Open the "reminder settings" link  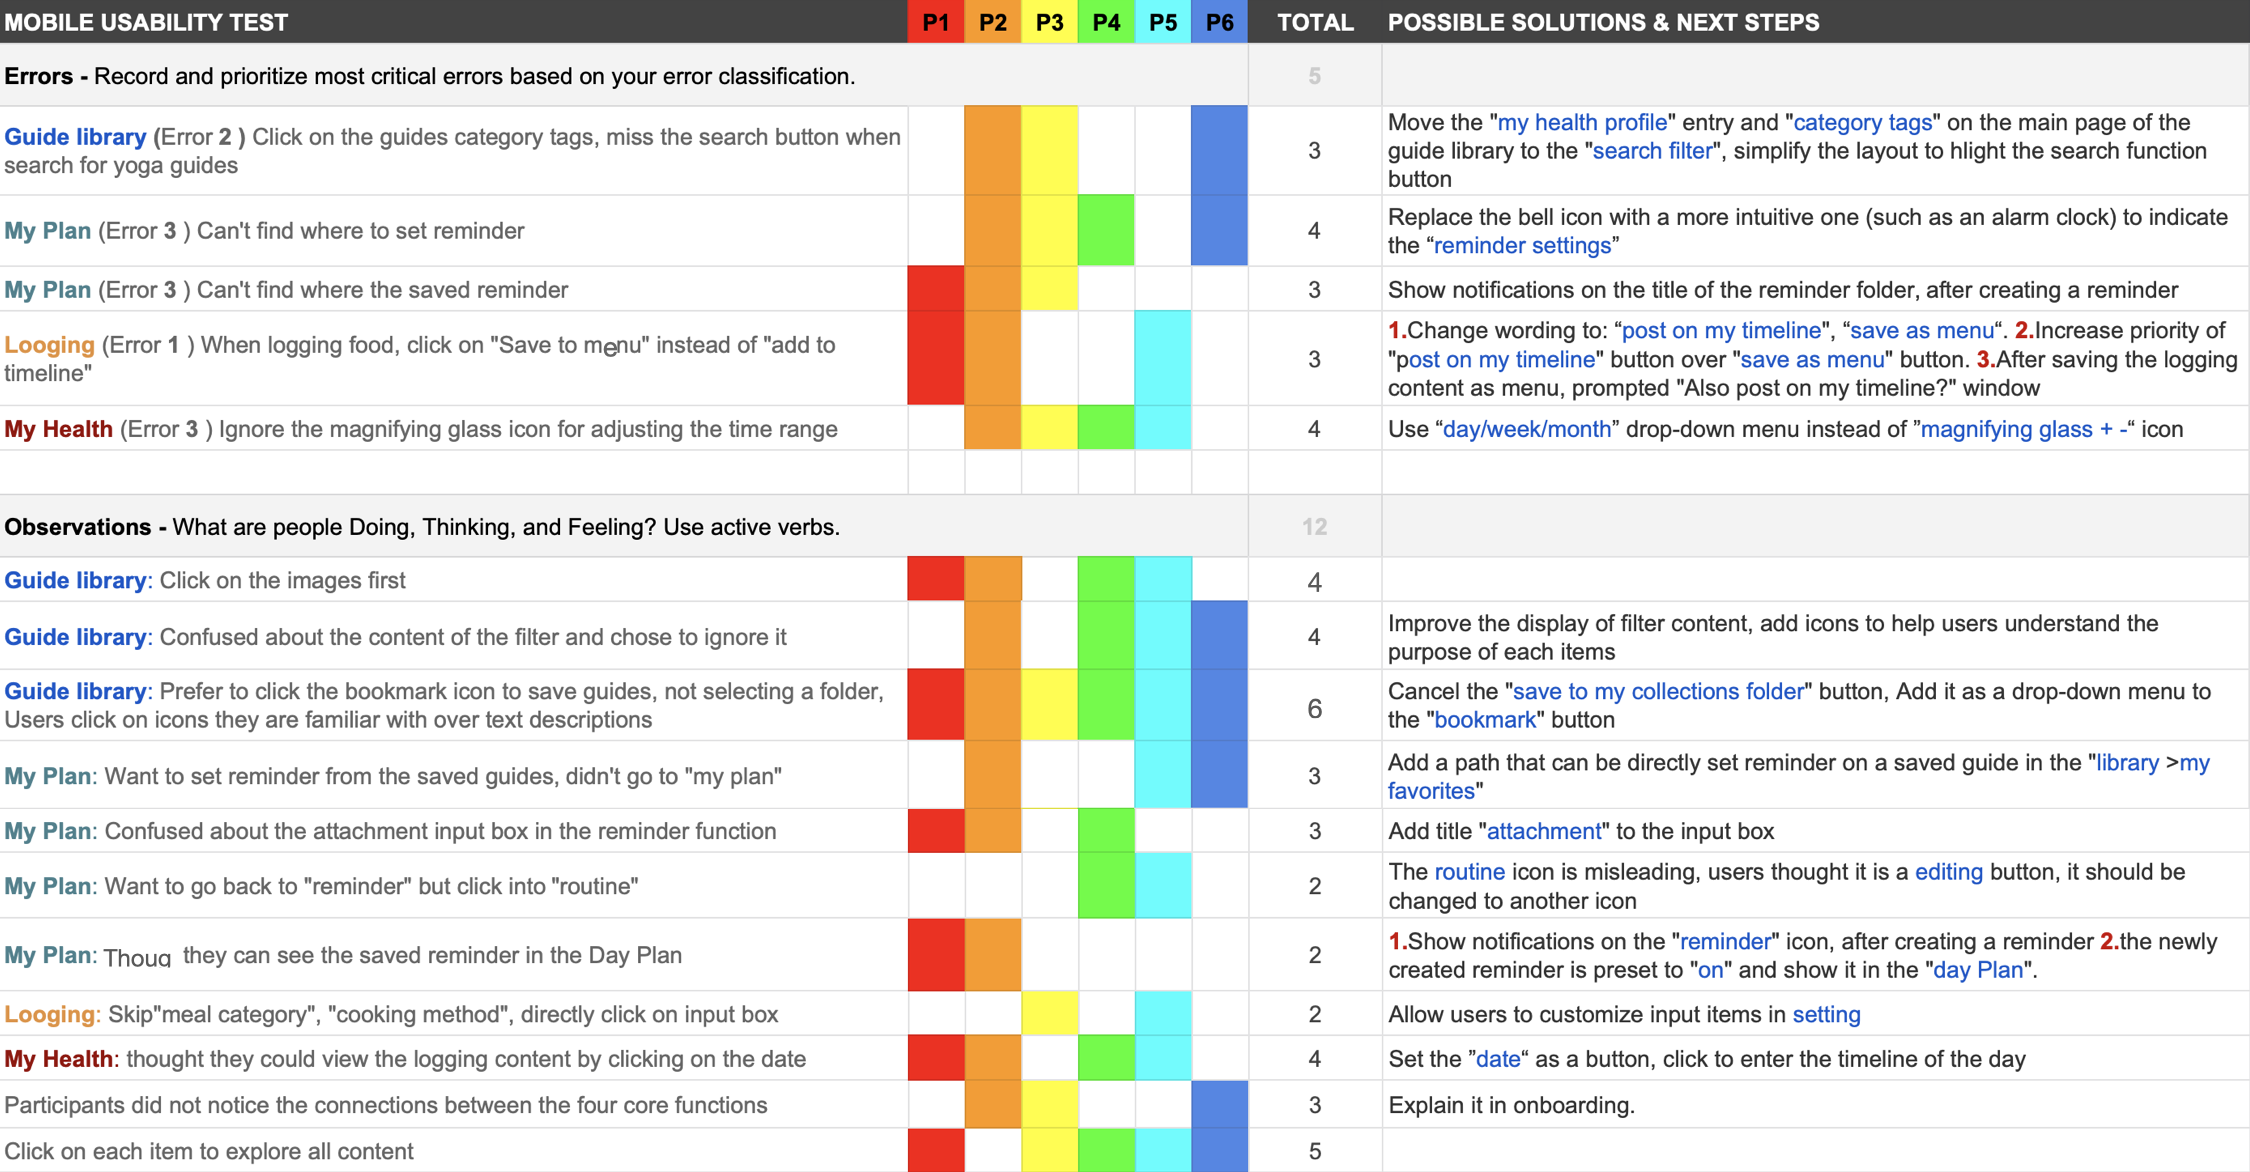tap(1522, 246)
